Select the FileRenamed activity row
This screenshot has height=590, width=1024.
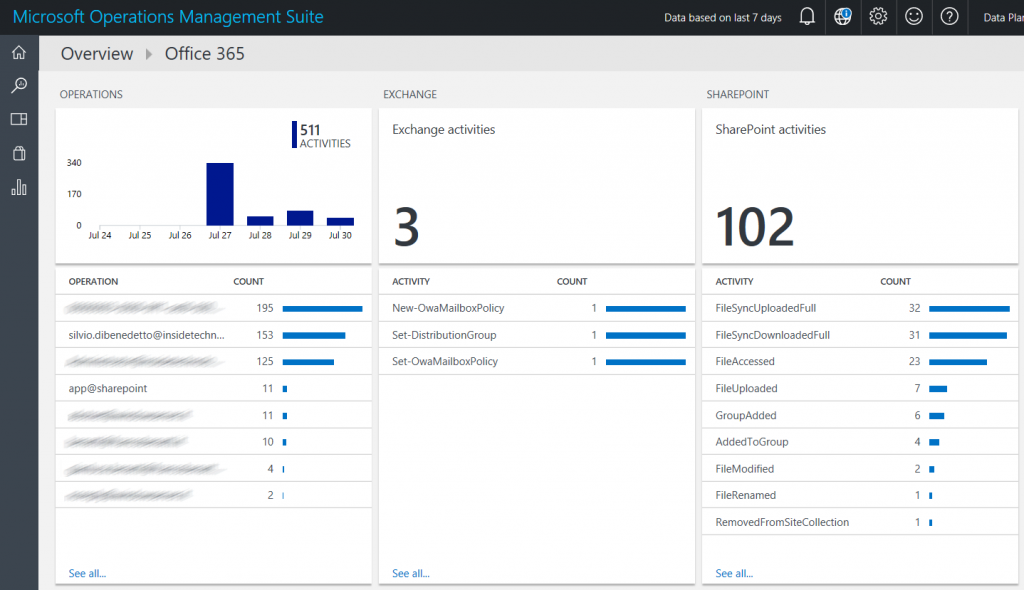(860, 495)
